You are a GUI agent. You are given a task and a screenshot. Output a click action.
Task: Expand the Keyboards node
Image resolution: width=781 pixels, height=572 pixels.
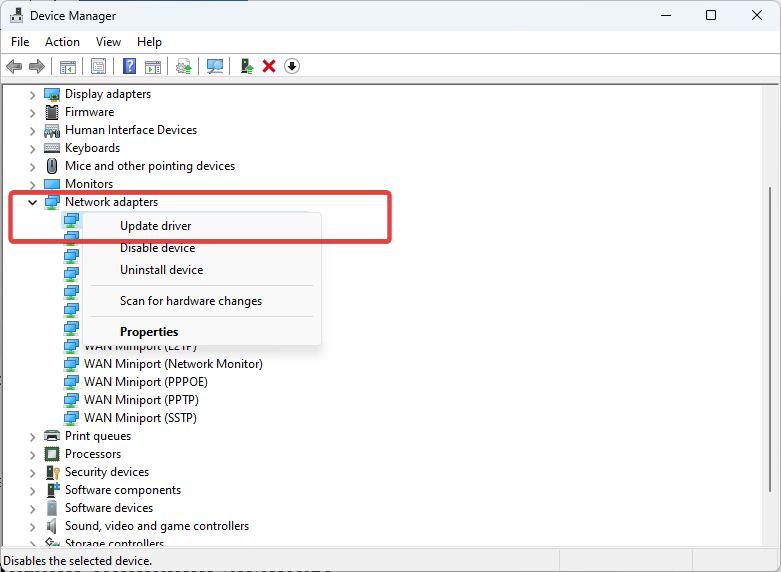point(32,148)
